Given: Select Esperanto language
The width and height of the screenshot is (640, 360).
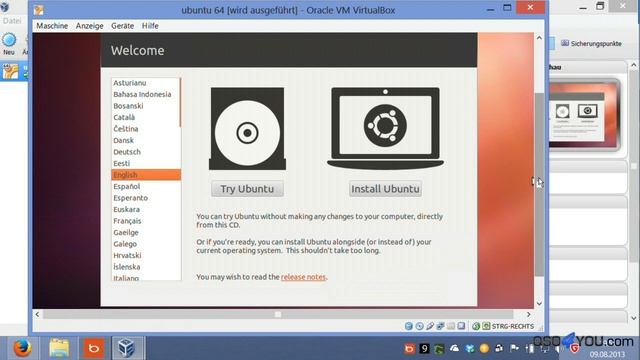Looking at the screenshot, I should pos(145,198).
